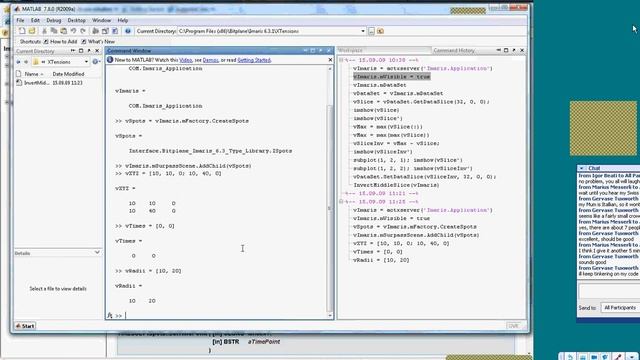
Task: Maximize the Command History panel
Action: click(506, 50)
